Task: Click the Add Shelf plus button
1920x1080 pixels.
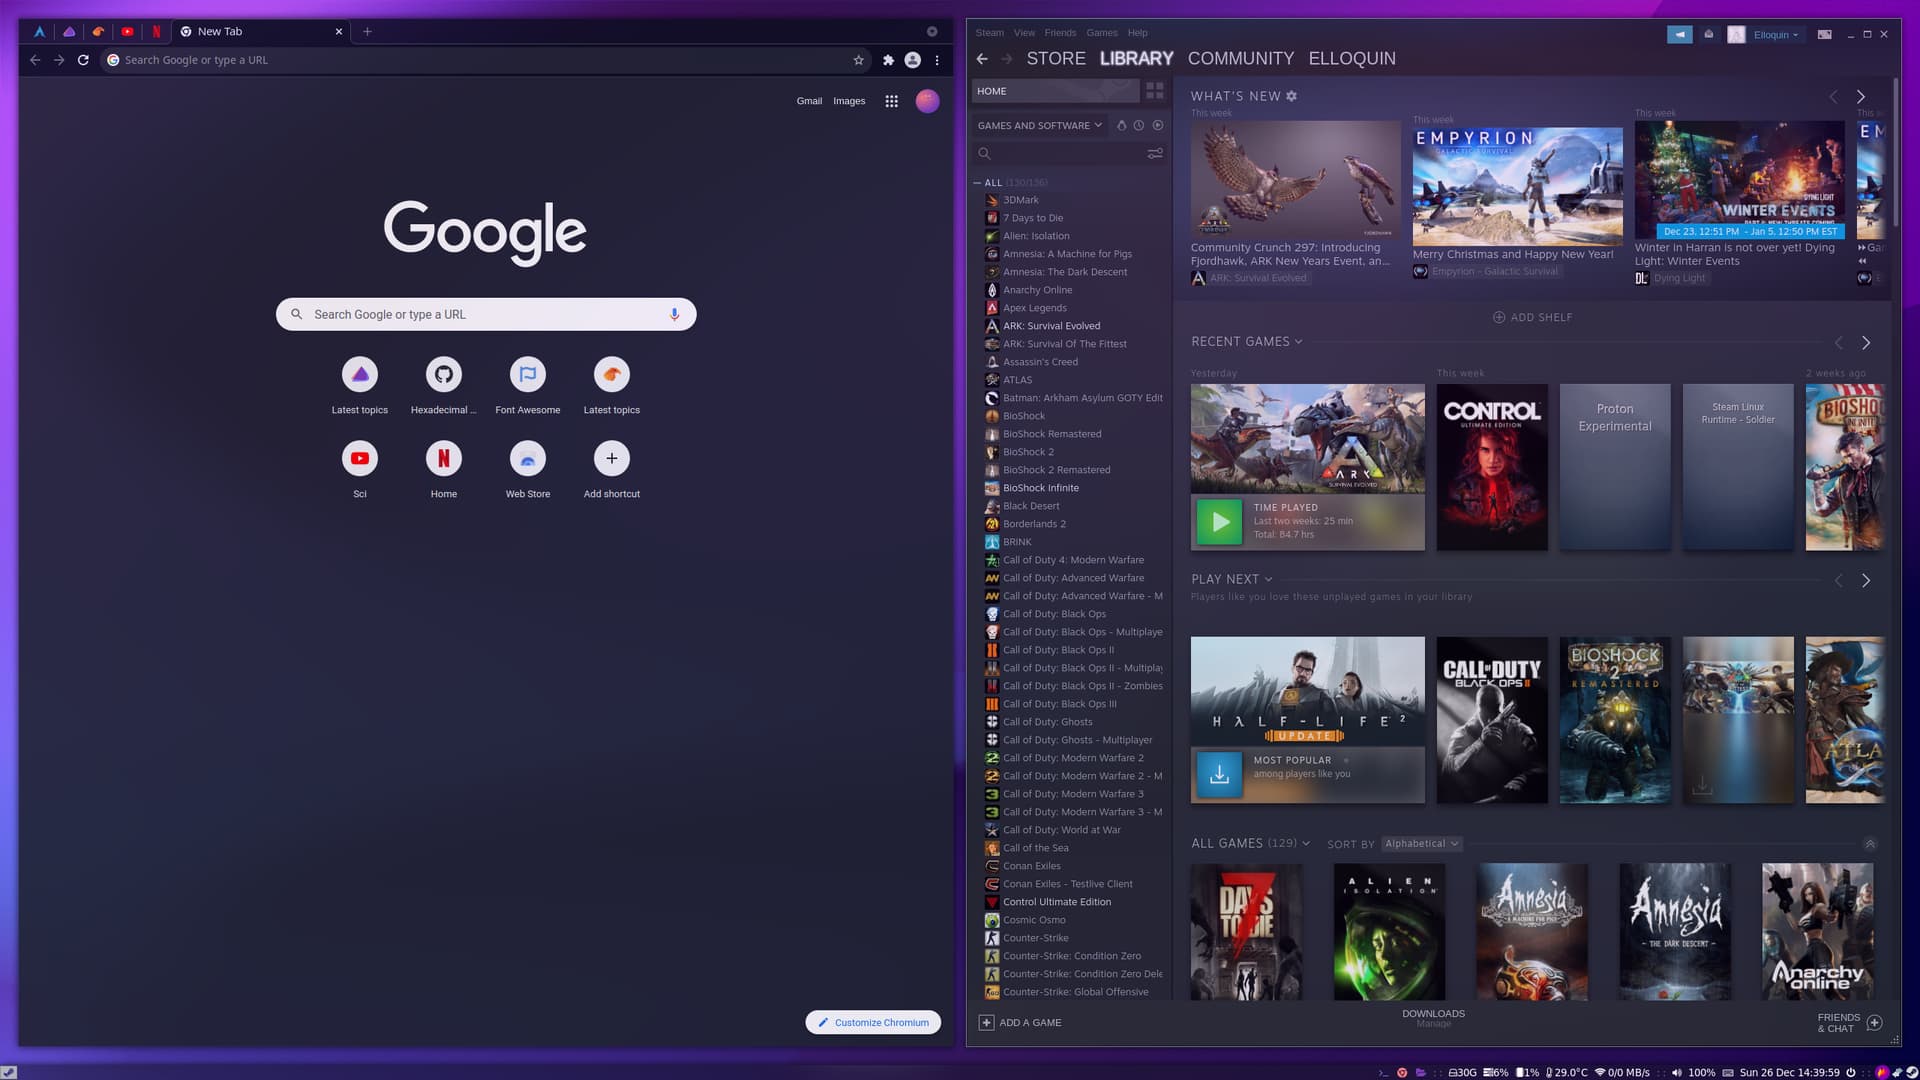Action: [1499, 317]
